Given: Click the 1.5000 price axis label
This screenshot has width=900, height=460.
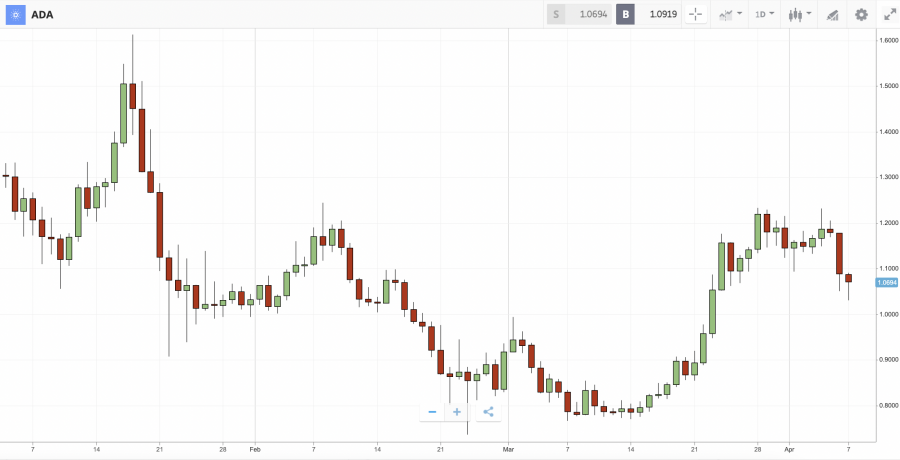Looking at the screenshot, I should coord(889,86).
